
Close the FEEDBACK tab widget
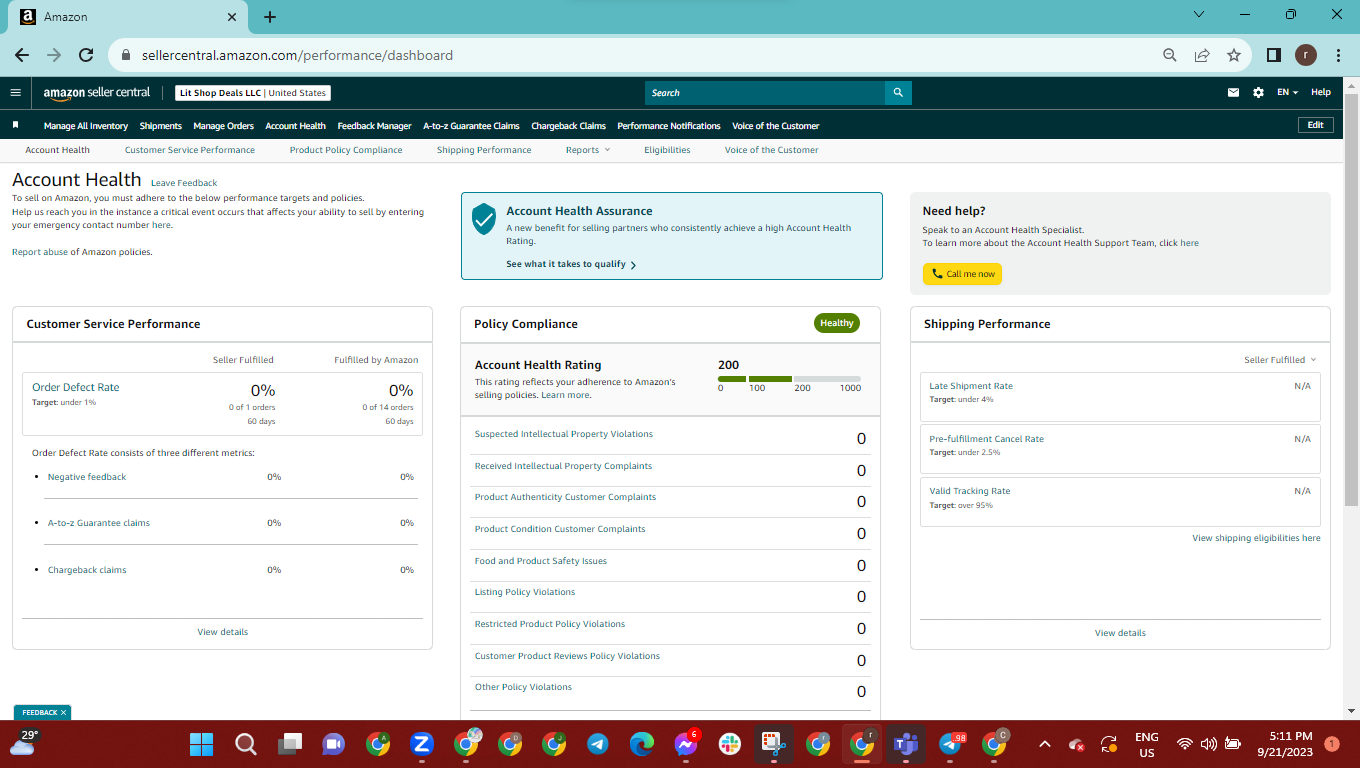[63, 713]
